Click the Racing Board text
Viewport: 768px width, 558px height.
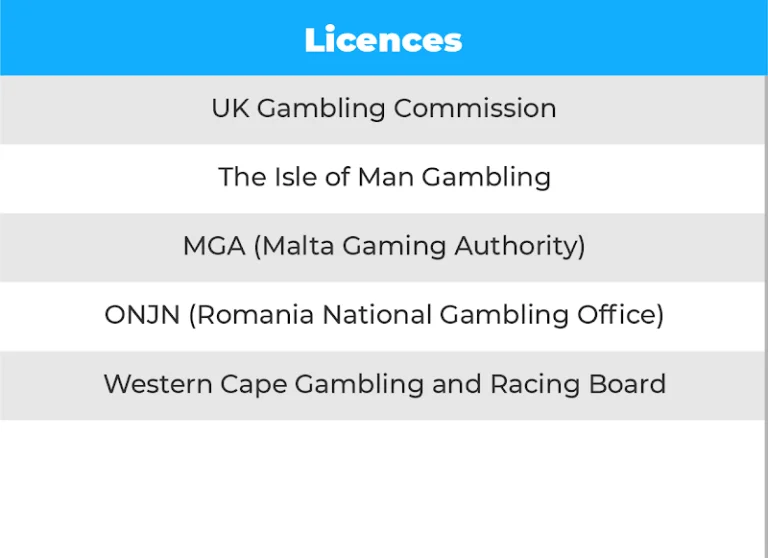click(578, 384)
